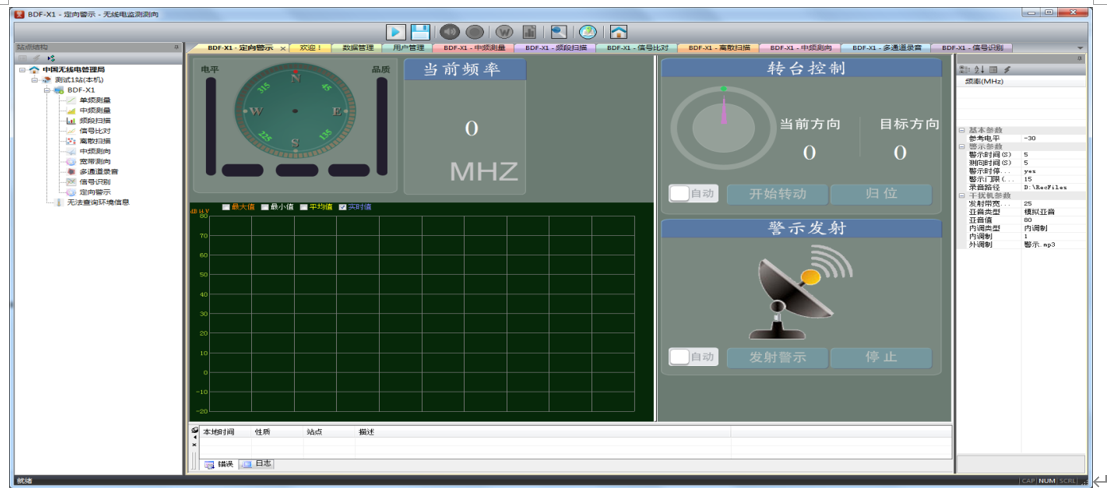Viewport: 1107px width, 488px height.
Task: Click the bar chart toolbar icon
Action: click(x=530, y=32)
